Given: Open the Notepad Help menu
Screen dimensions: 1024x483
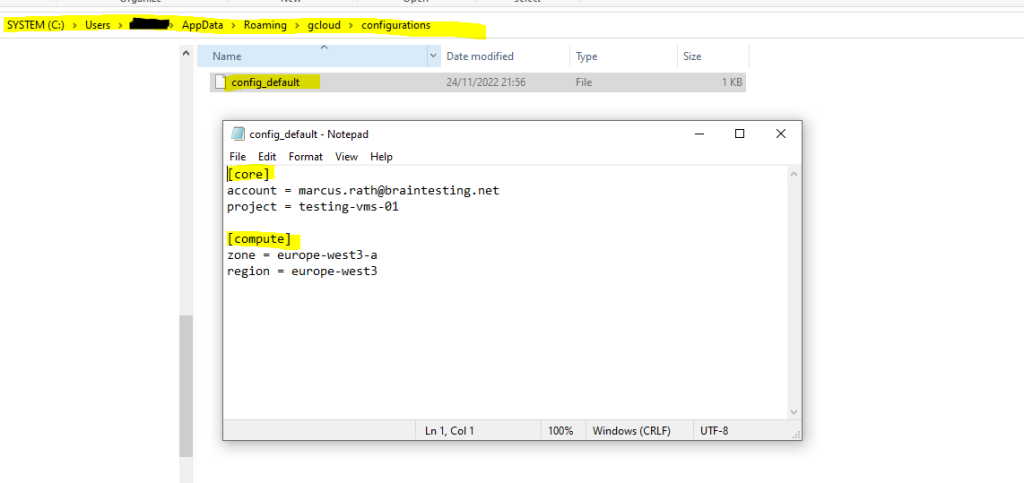Looking at the screenshot, I should tap(381, 157).
